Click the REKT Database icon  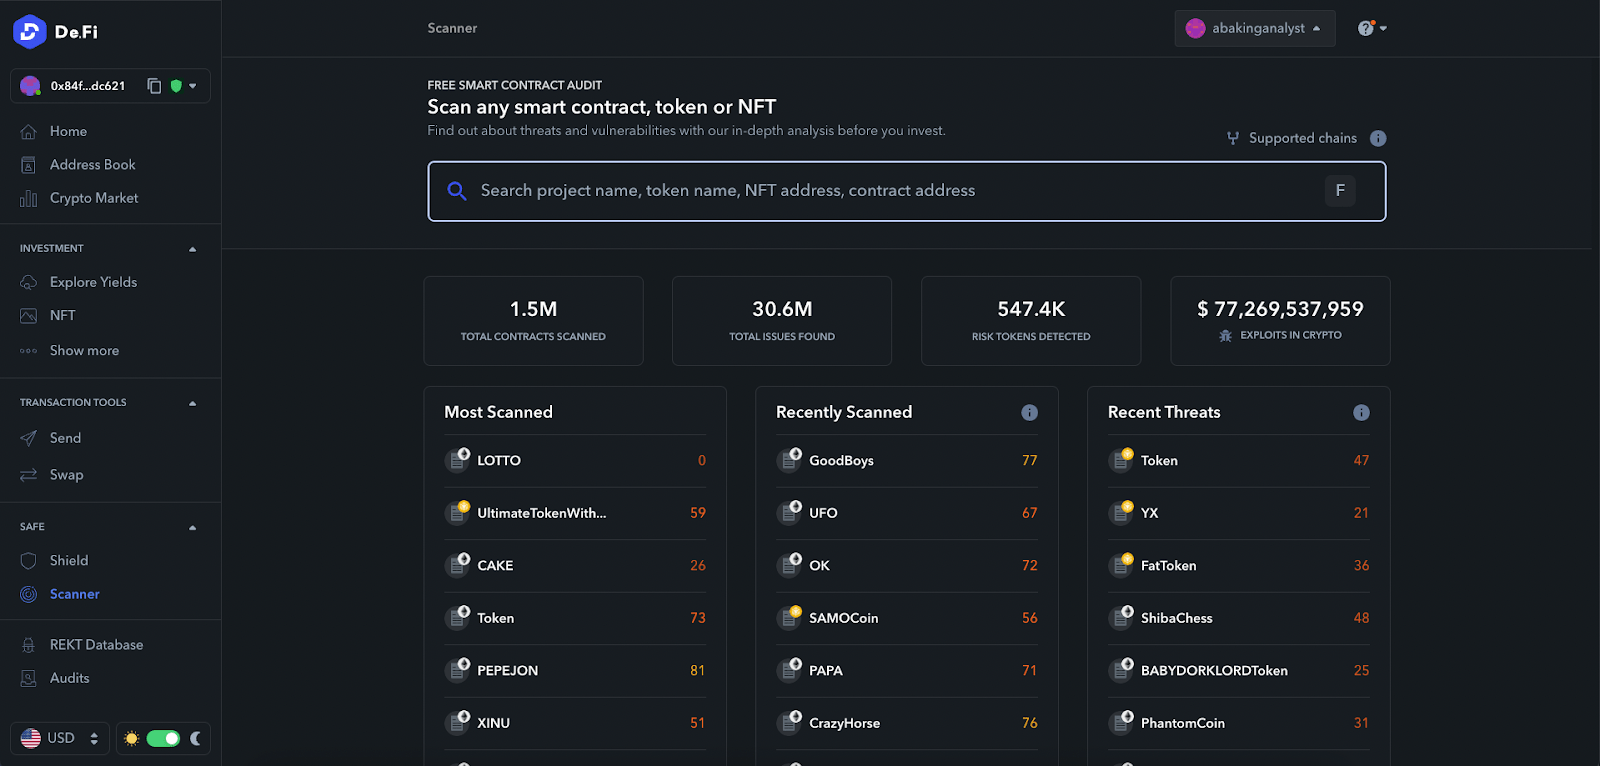point(29,645)
